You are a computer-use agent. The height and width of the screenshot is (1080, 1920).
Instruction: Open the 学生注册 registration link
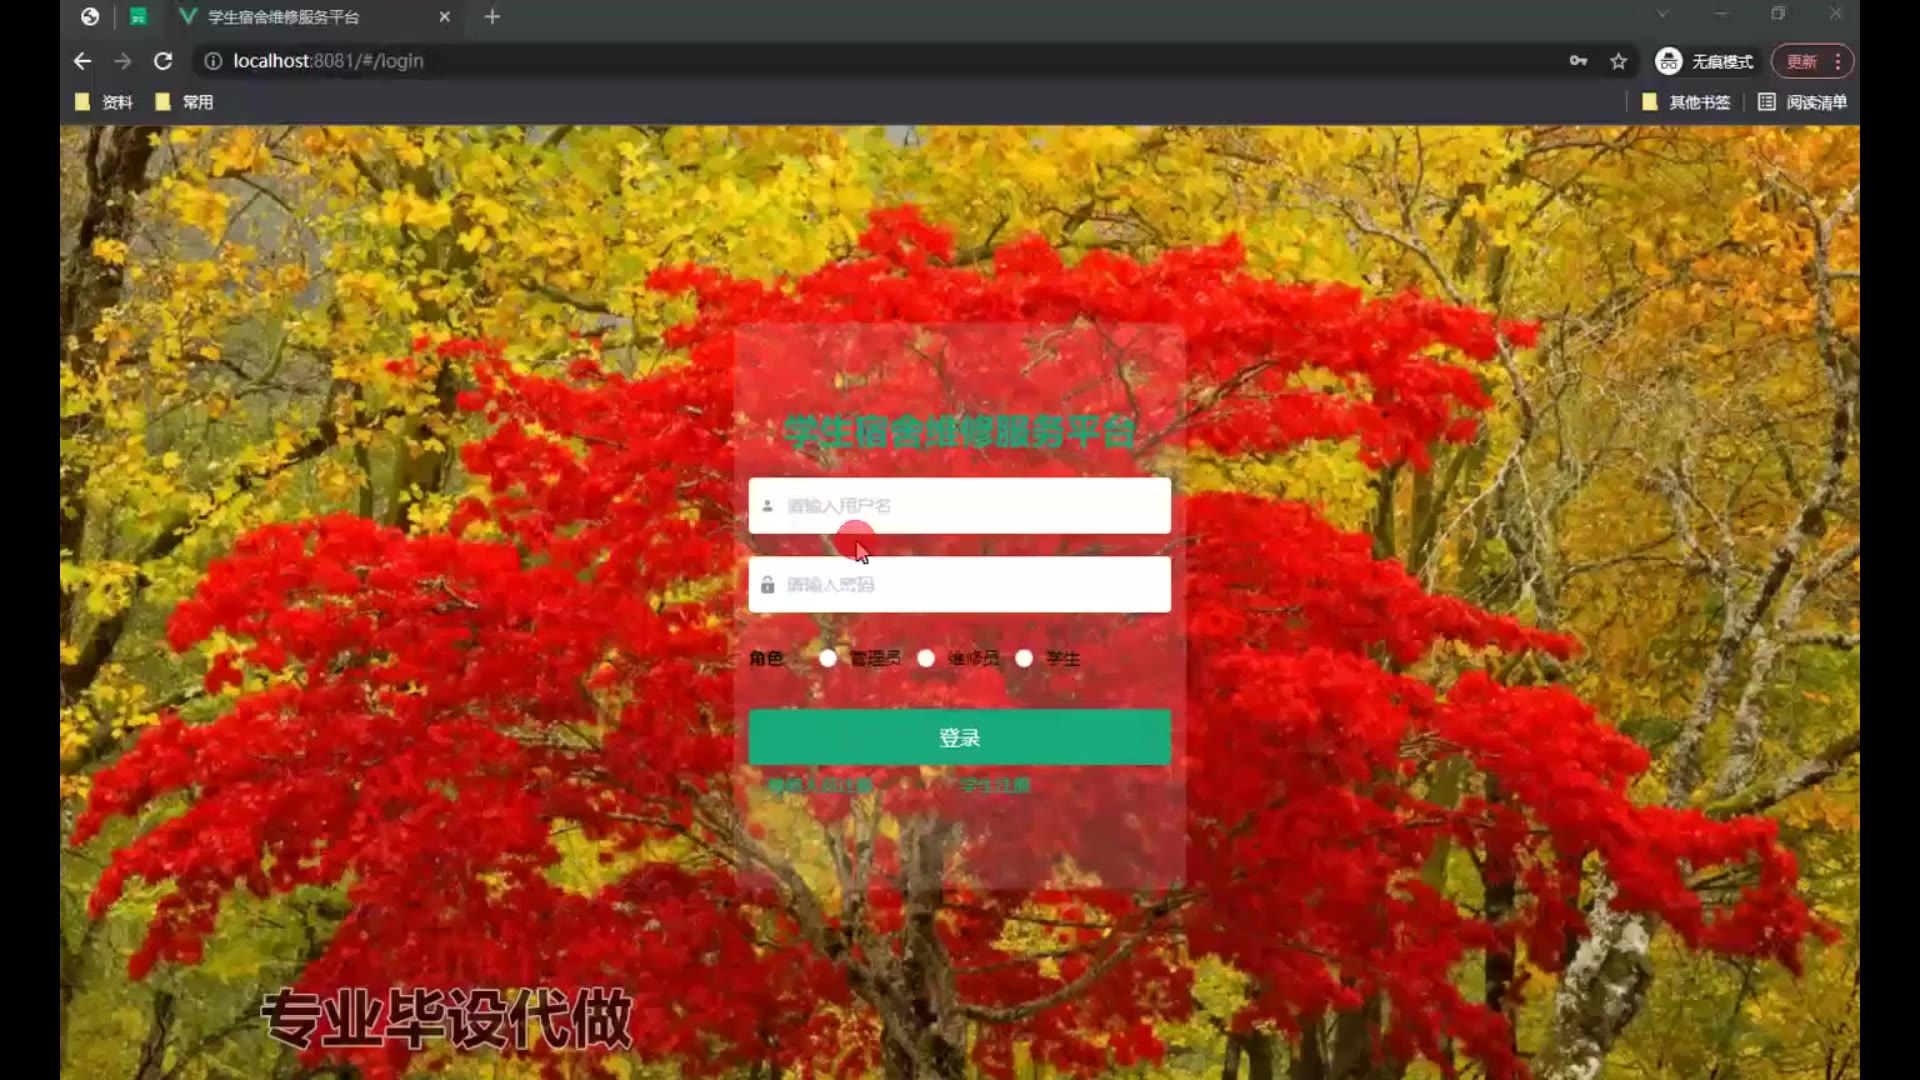coord(995,785)
